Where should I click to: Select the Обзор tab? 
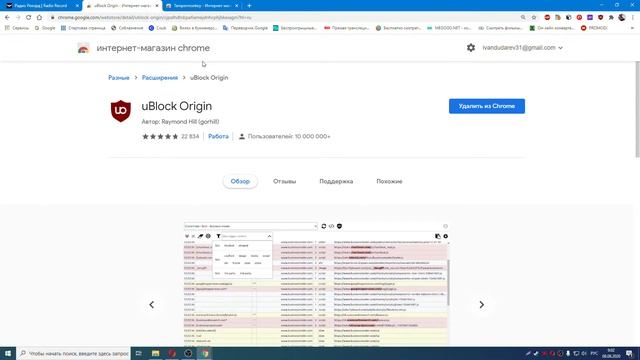(x=240, y=181)
